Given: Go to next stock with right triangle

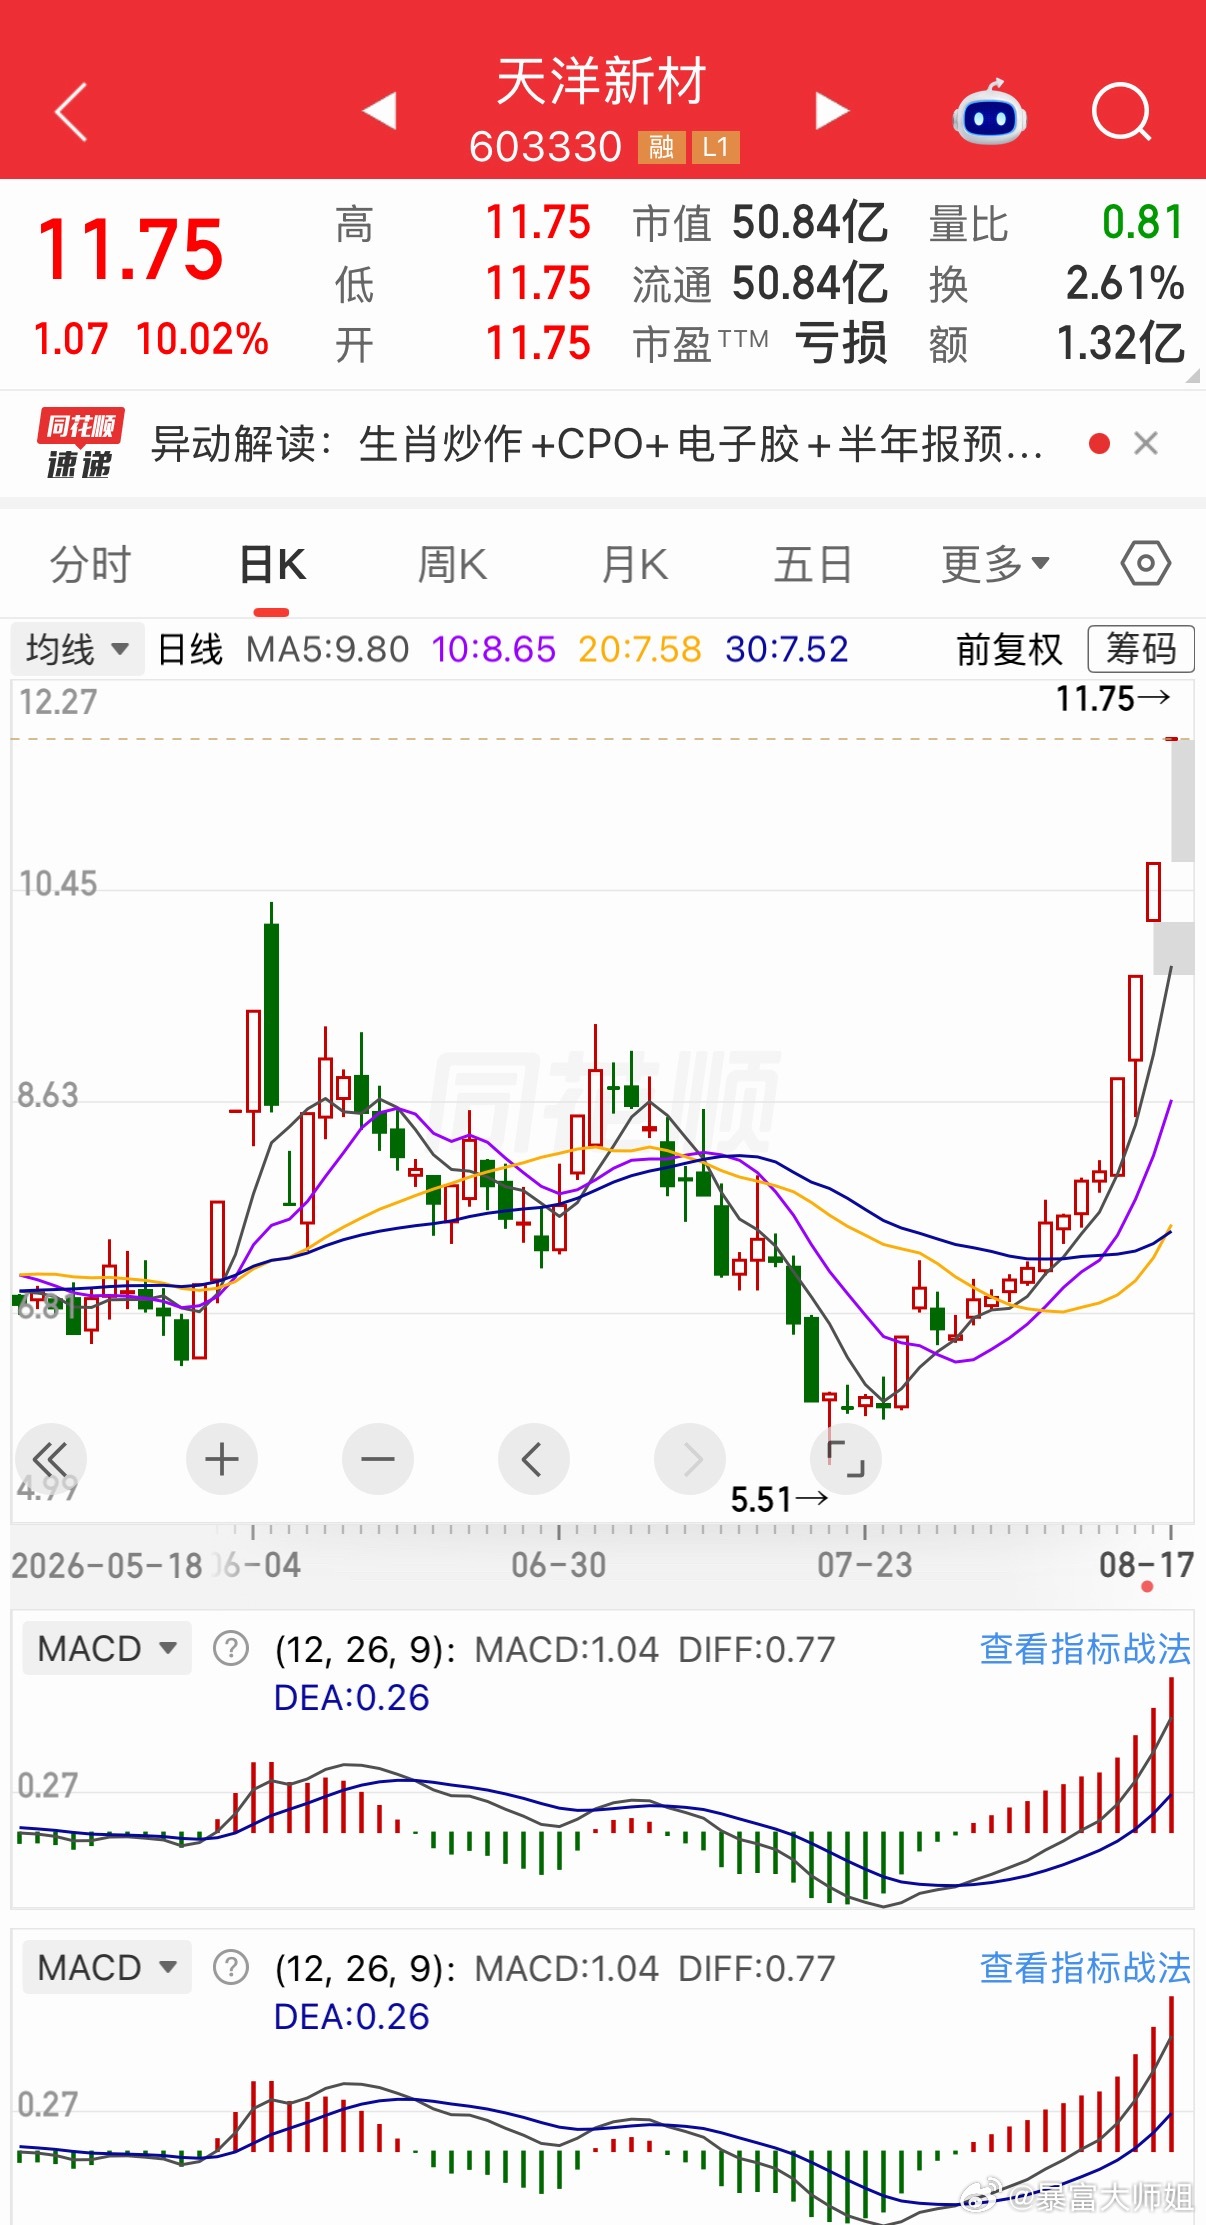Looking at the screenshot, I should 831,111.
